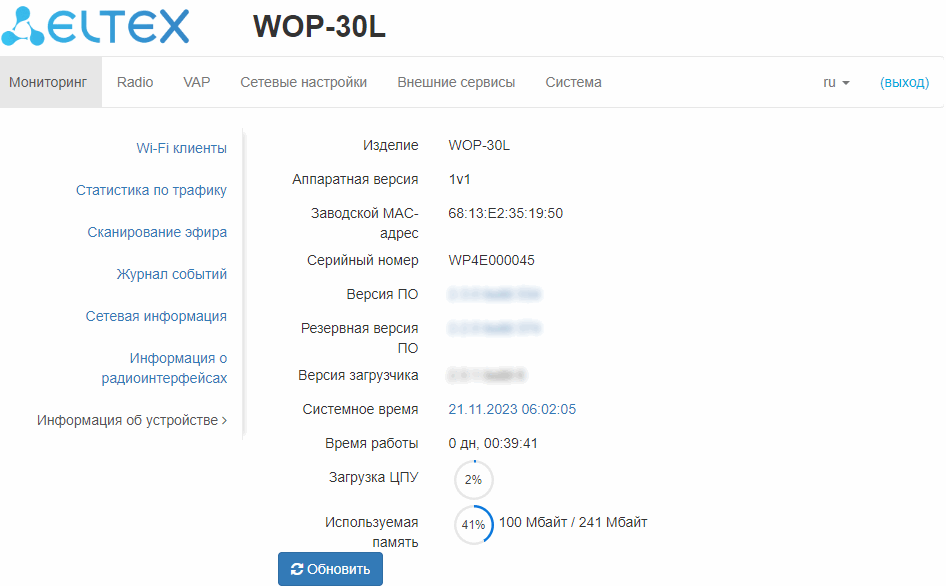946x586 pixels.
Task: Click the CPU load 2% gauge
Action: 474,480
